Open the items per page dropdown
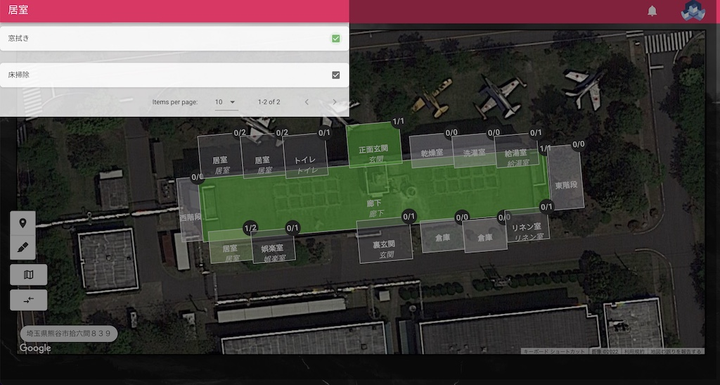720x385 pixels. 226,102
